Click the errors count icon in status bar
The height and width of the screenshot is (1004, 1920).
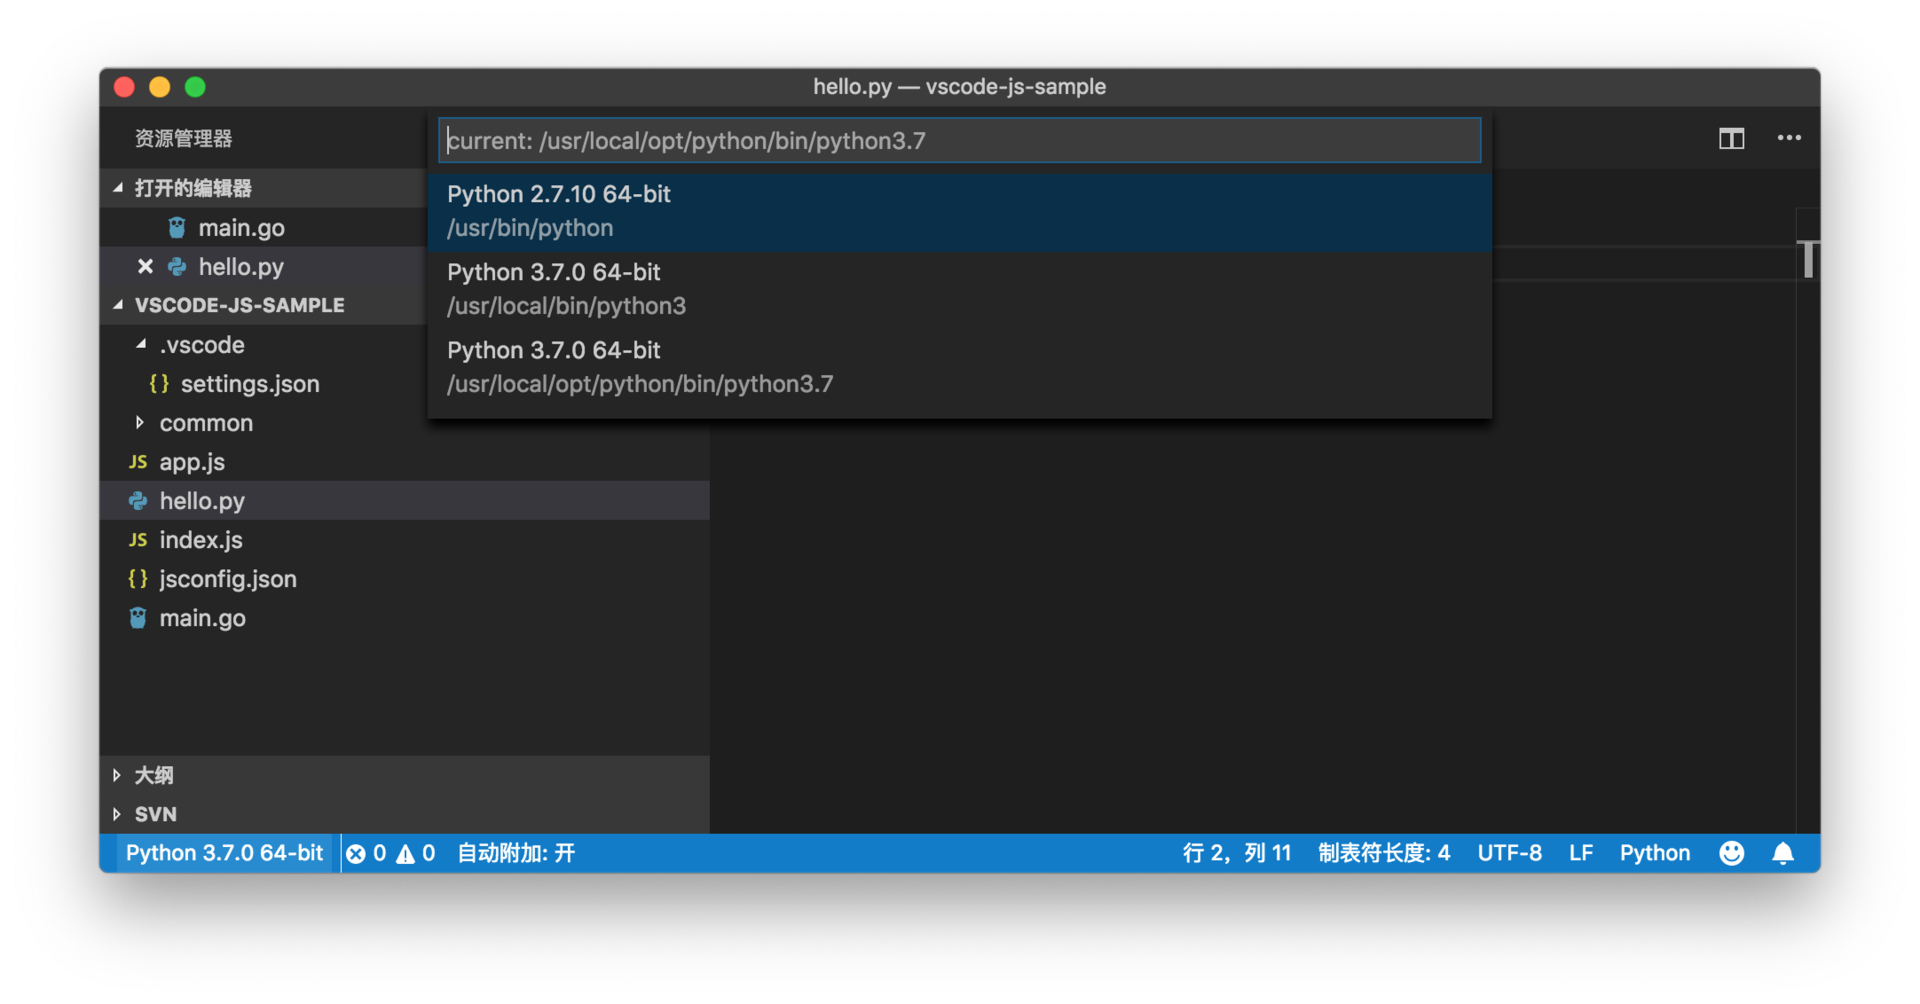coord(356,854)
